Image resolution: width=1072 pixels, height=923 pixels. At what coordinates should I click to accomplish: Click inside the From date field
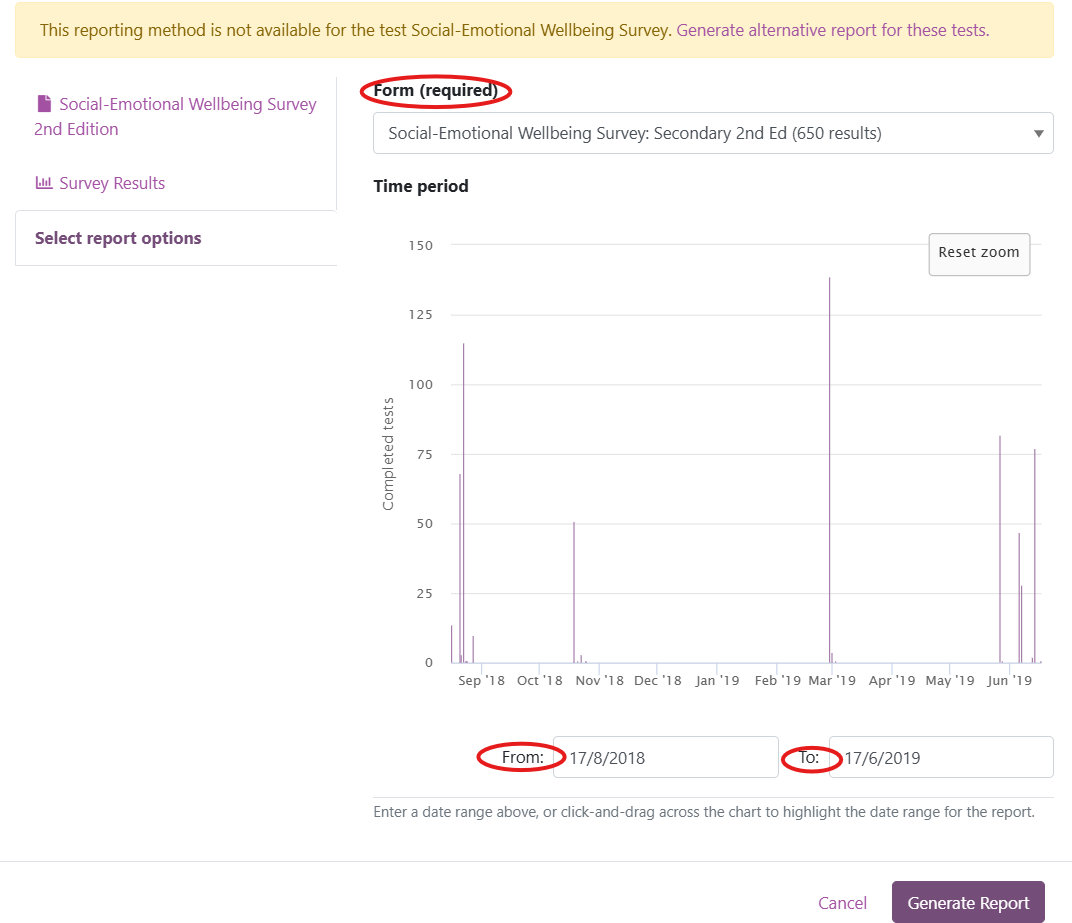pyautogui.click(x=665, y=757)
